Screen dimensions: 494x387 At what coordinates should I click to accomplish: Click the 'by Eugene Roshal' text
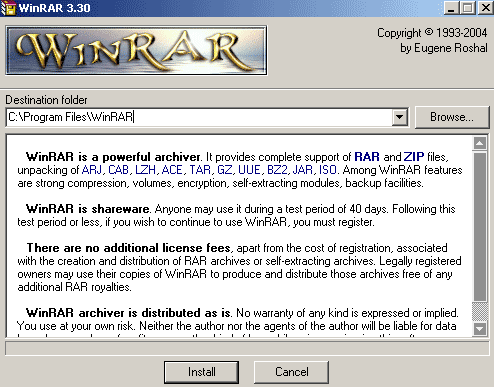(x=444, y=48)
